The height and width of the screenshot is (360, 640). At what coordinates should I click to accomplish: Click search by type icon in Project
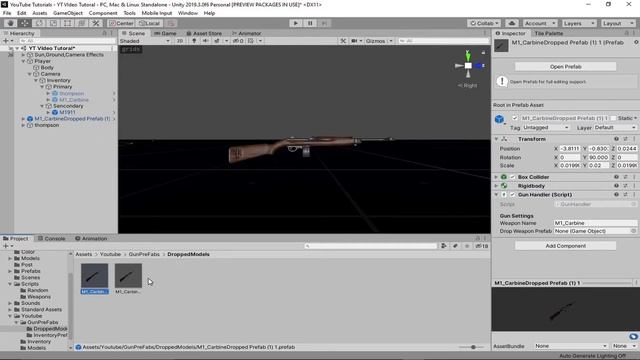click(444, 246)
